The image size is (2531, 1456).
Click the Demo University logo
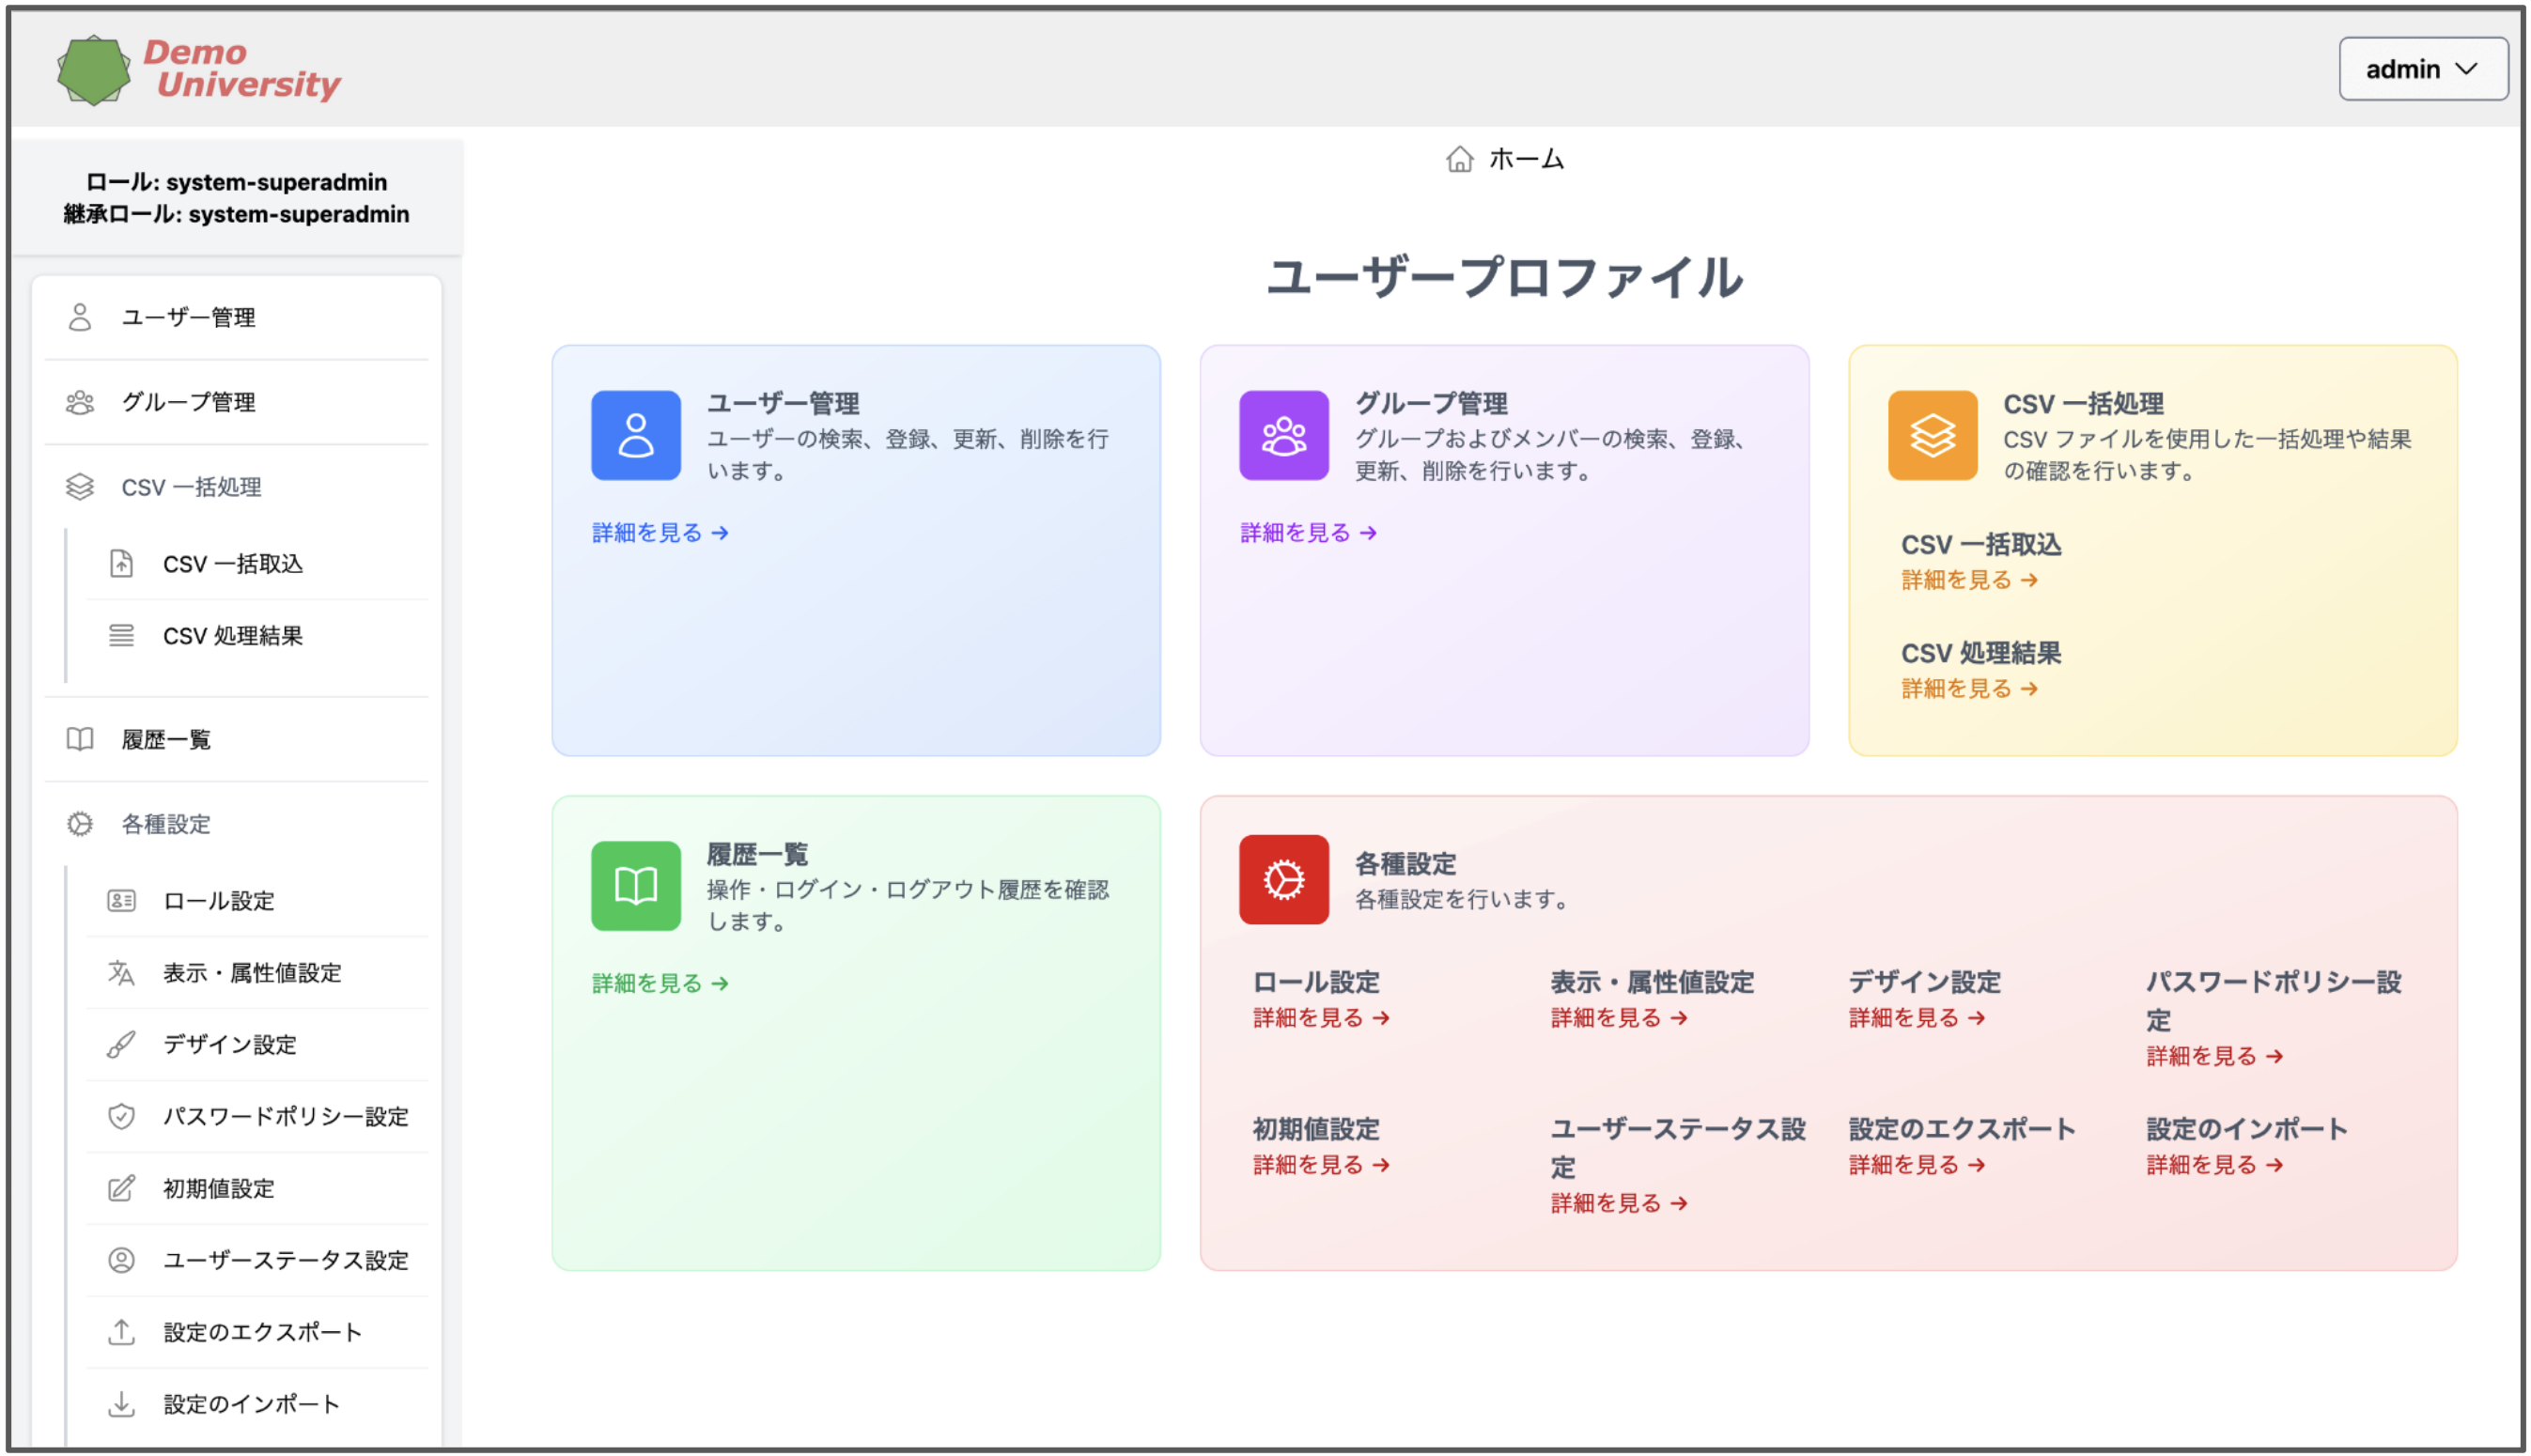pos(198,69)
